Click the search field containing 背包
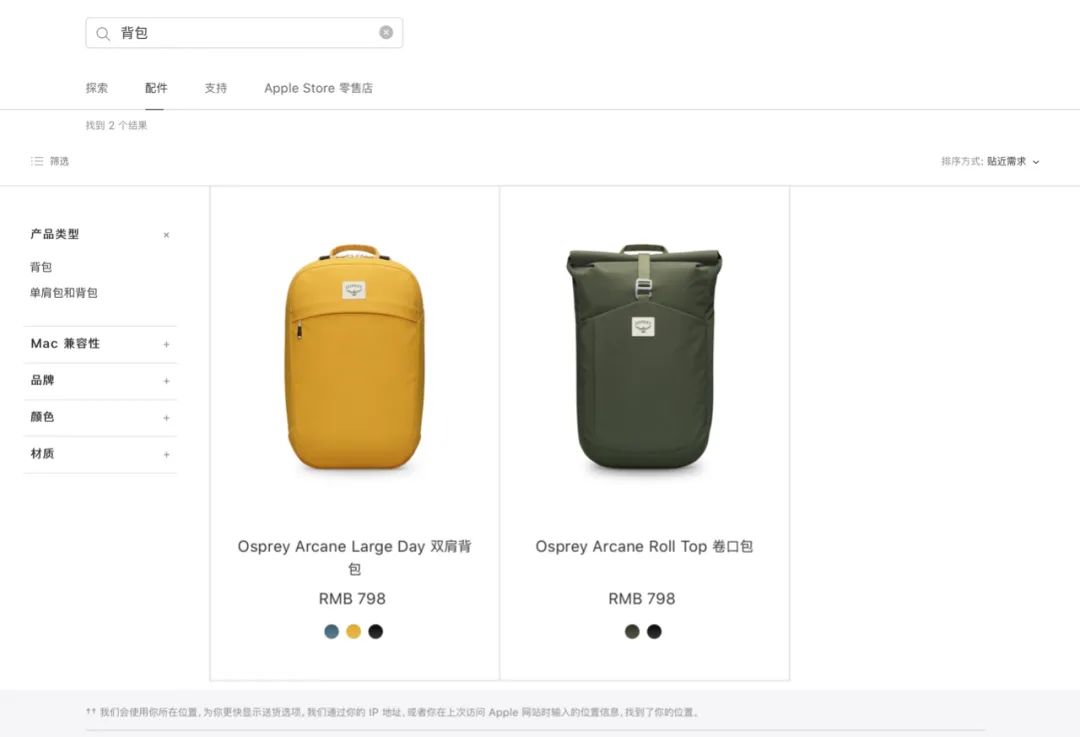This screenshot has width=1080, height=737. coord(244,33)
